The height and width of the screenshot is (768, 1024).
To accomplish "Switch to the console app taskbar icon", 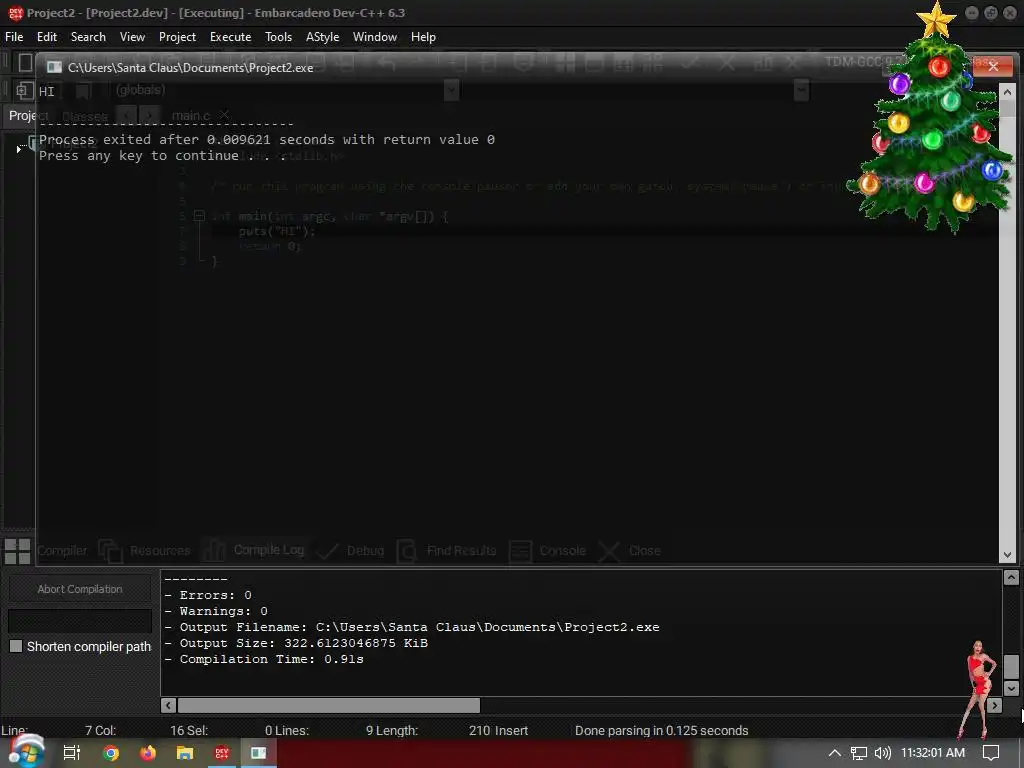I will pos(259,753).
